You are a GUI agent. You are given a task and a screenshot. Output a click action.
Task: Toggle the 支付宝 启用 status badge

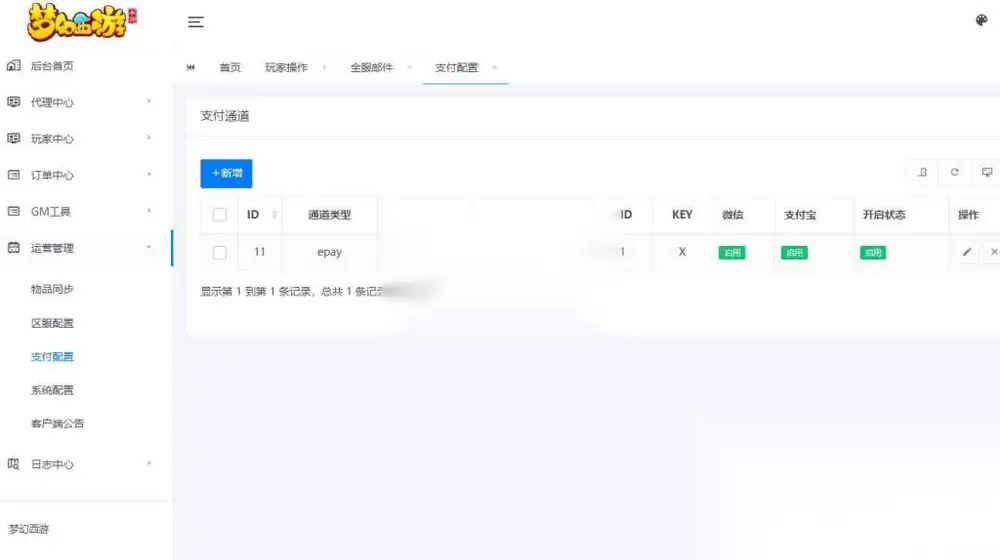tap(794, 253)
